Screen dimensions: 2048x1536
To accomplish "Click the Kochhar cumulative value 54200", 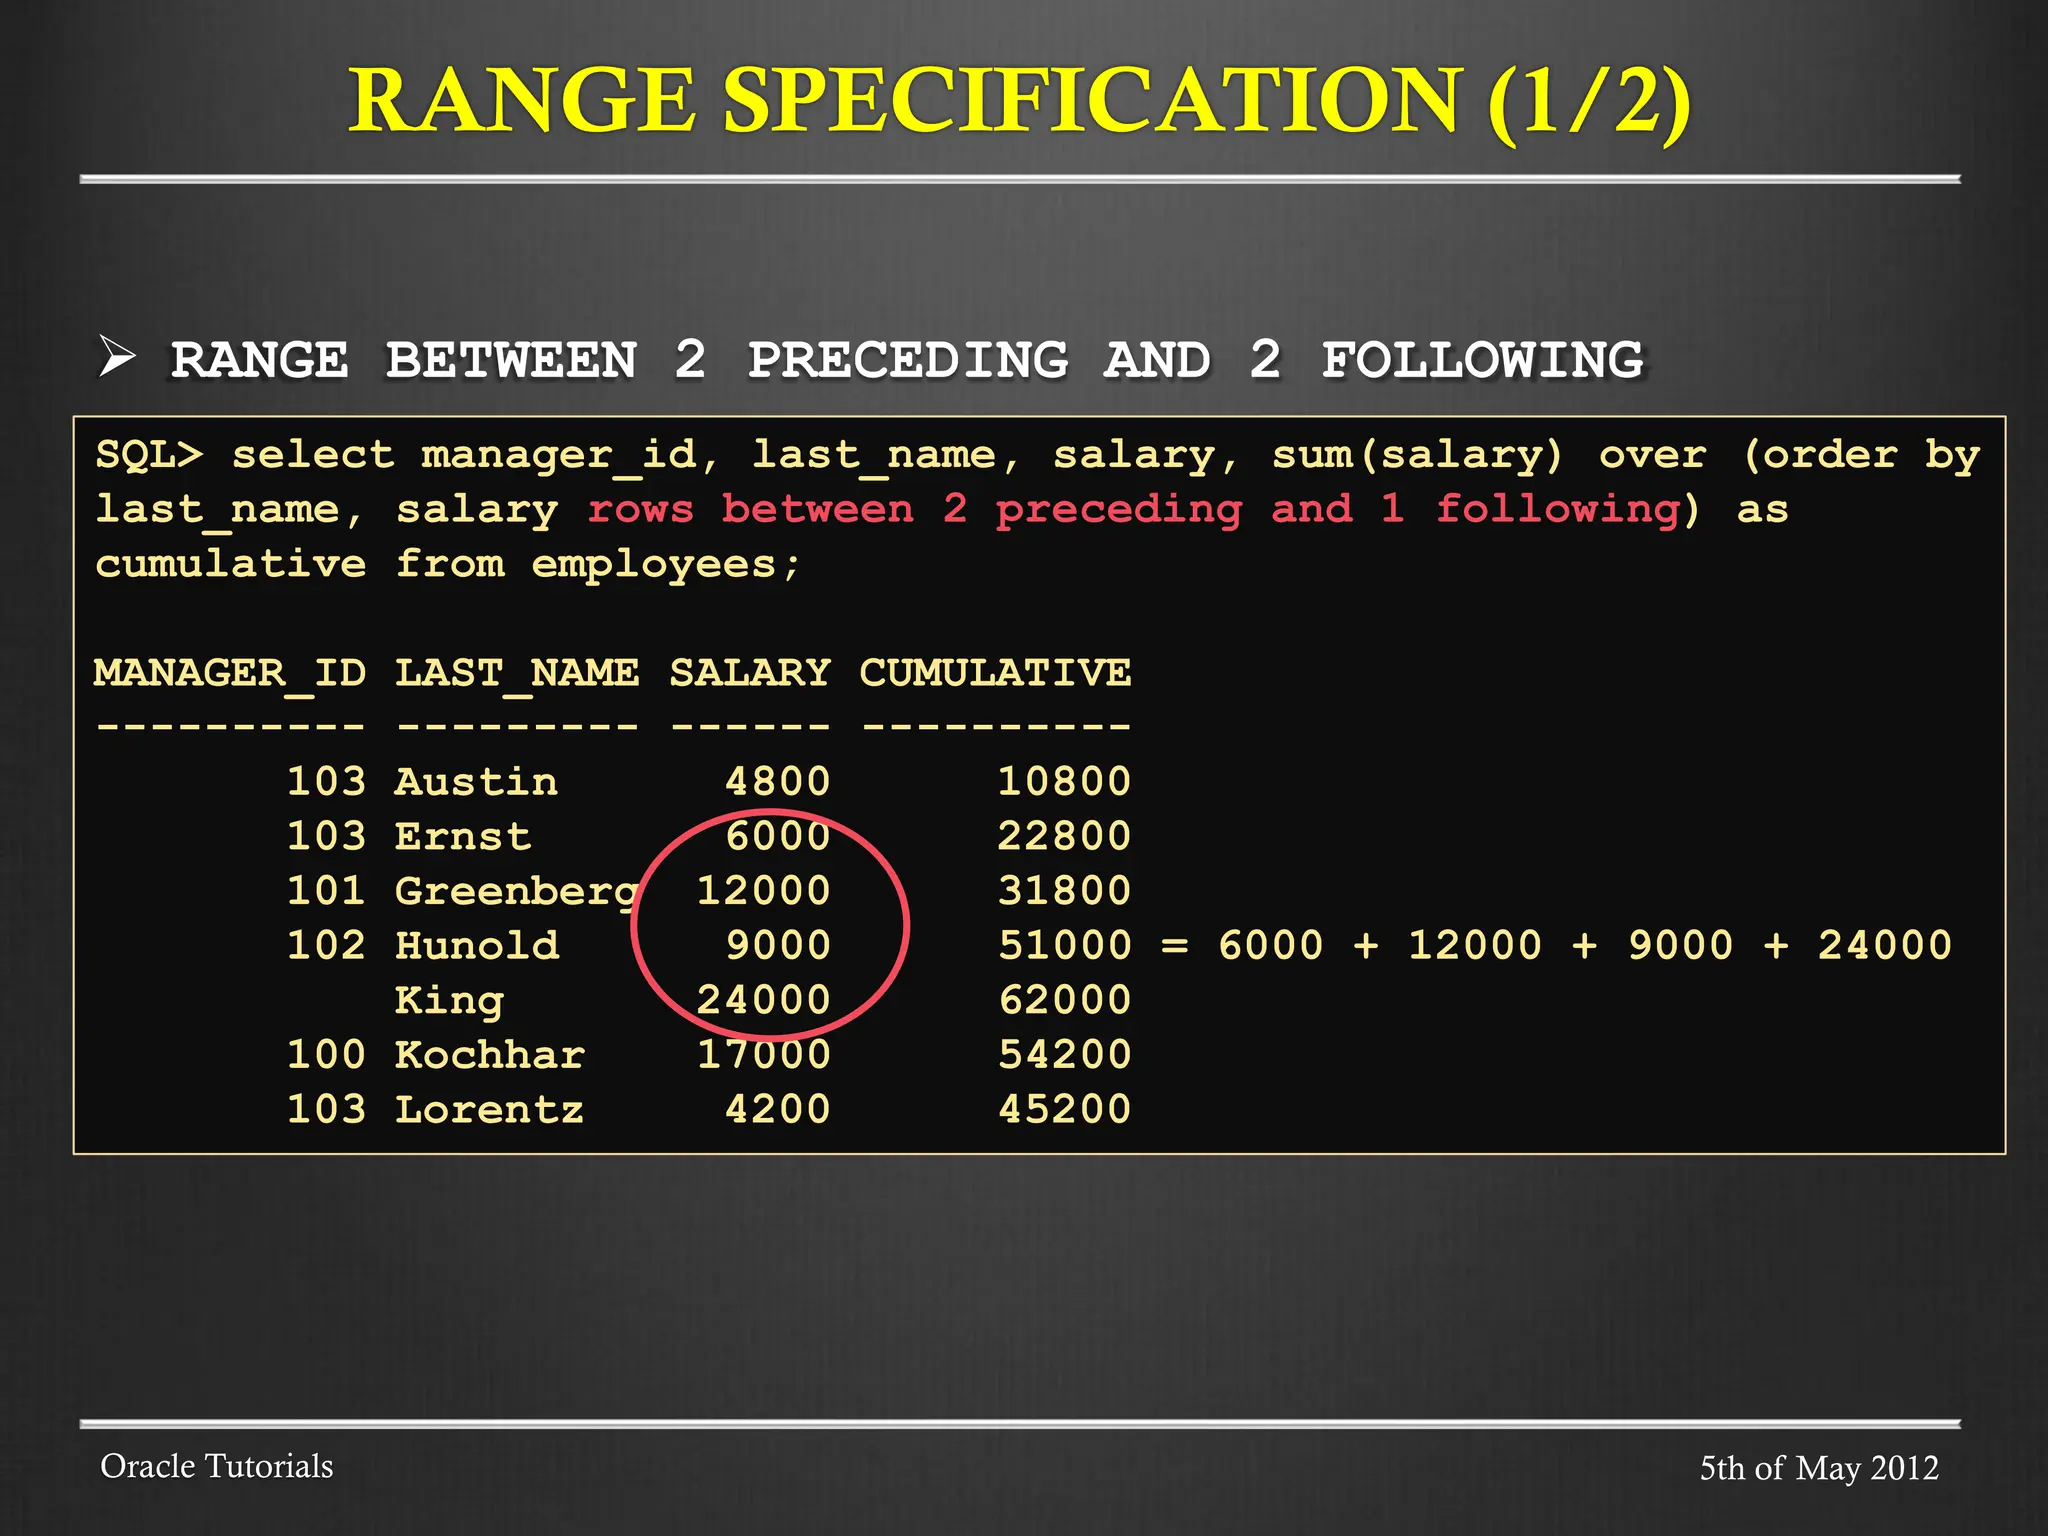I will click(x=1064, y=1055).
